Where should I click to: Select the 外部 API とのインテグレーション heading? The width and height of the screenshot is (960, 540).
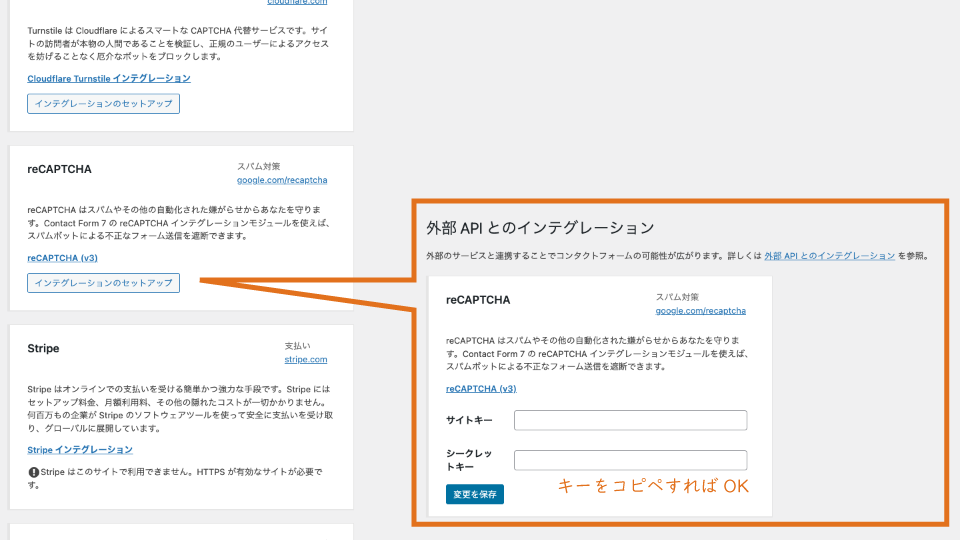[540, 228]
